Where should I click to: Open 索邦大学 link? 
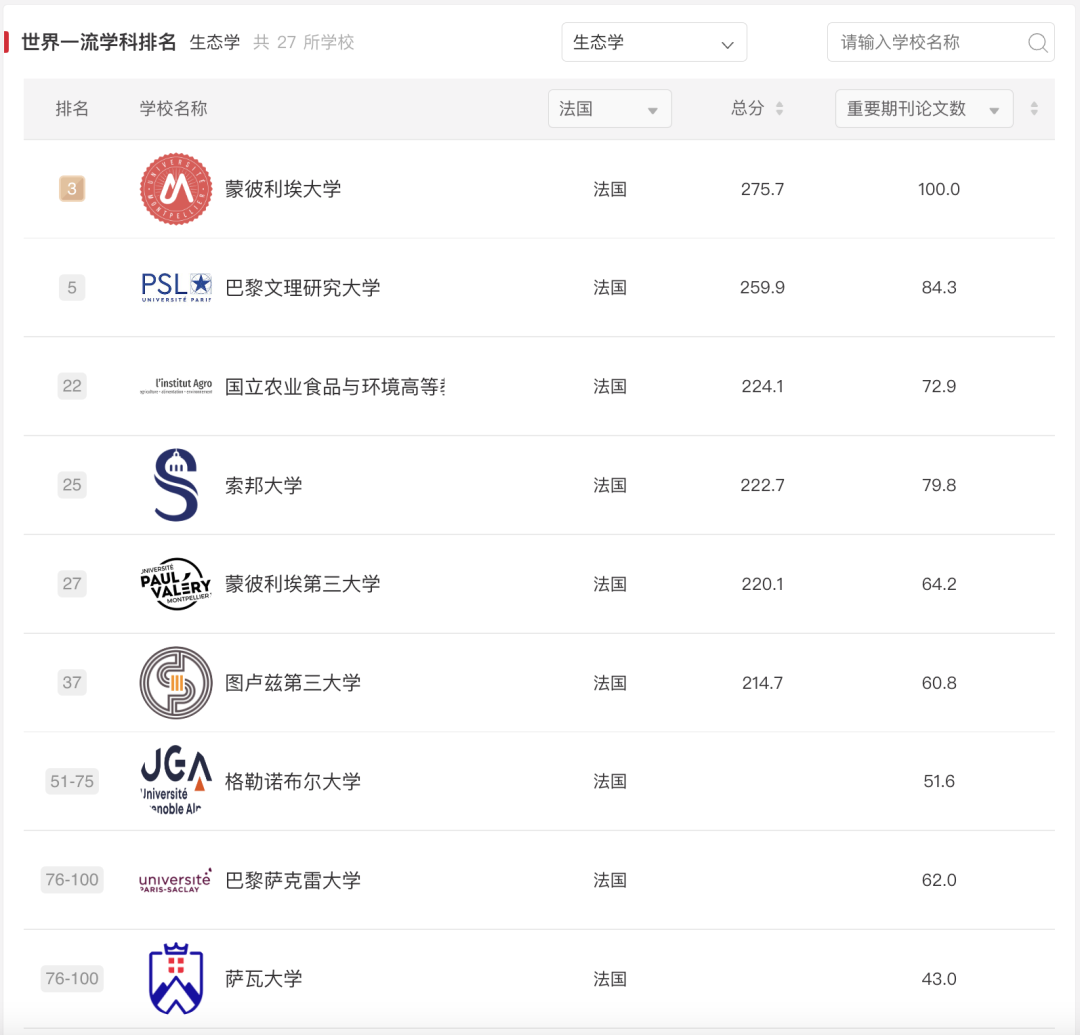(x=264, y=485)
